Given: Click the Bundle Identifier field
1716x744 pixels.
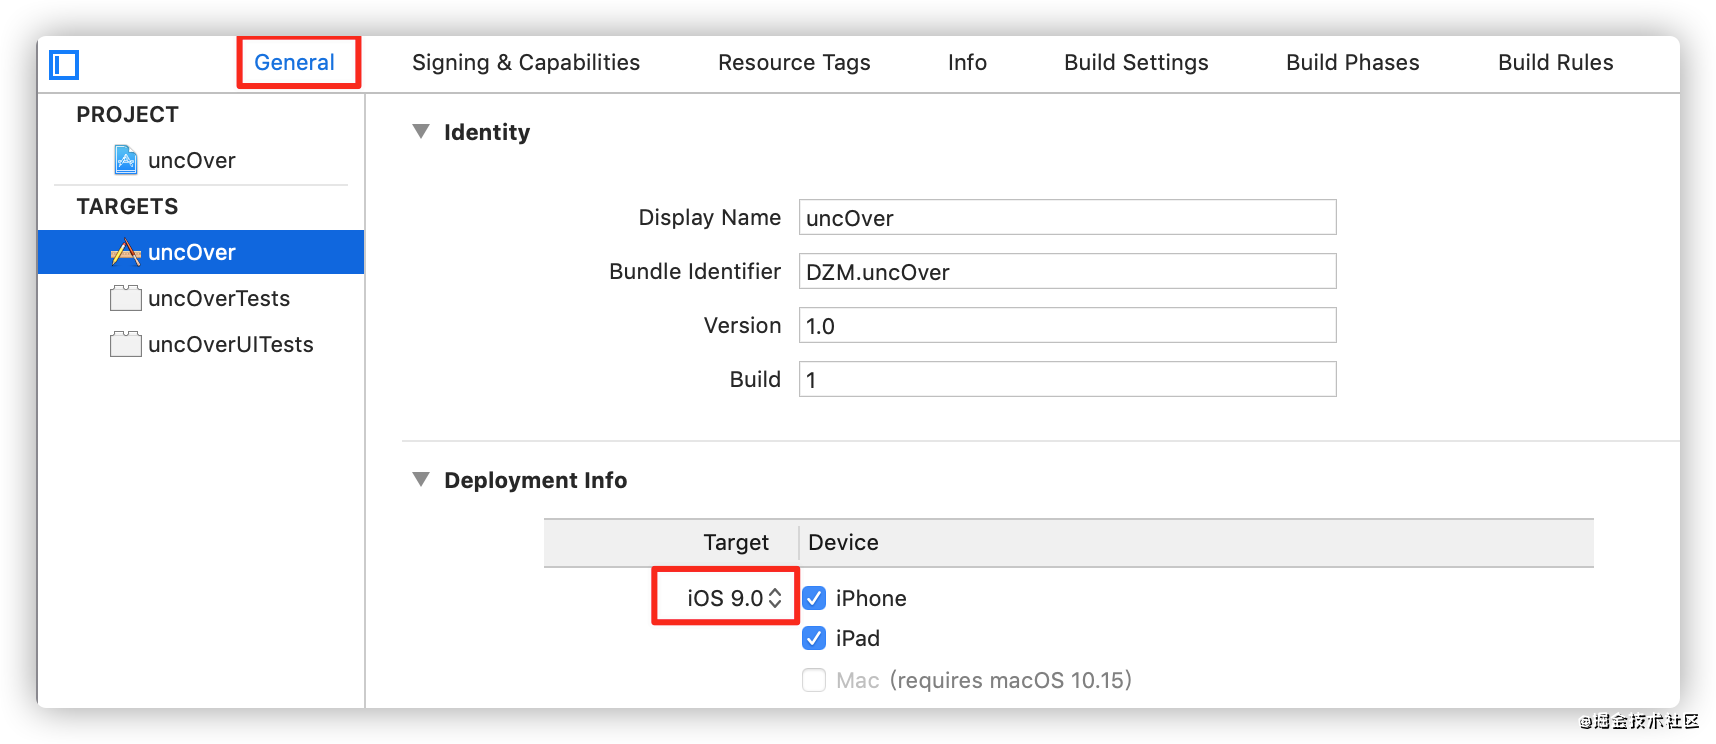Looking at the screenshot, I should (x=1067, y=271).
